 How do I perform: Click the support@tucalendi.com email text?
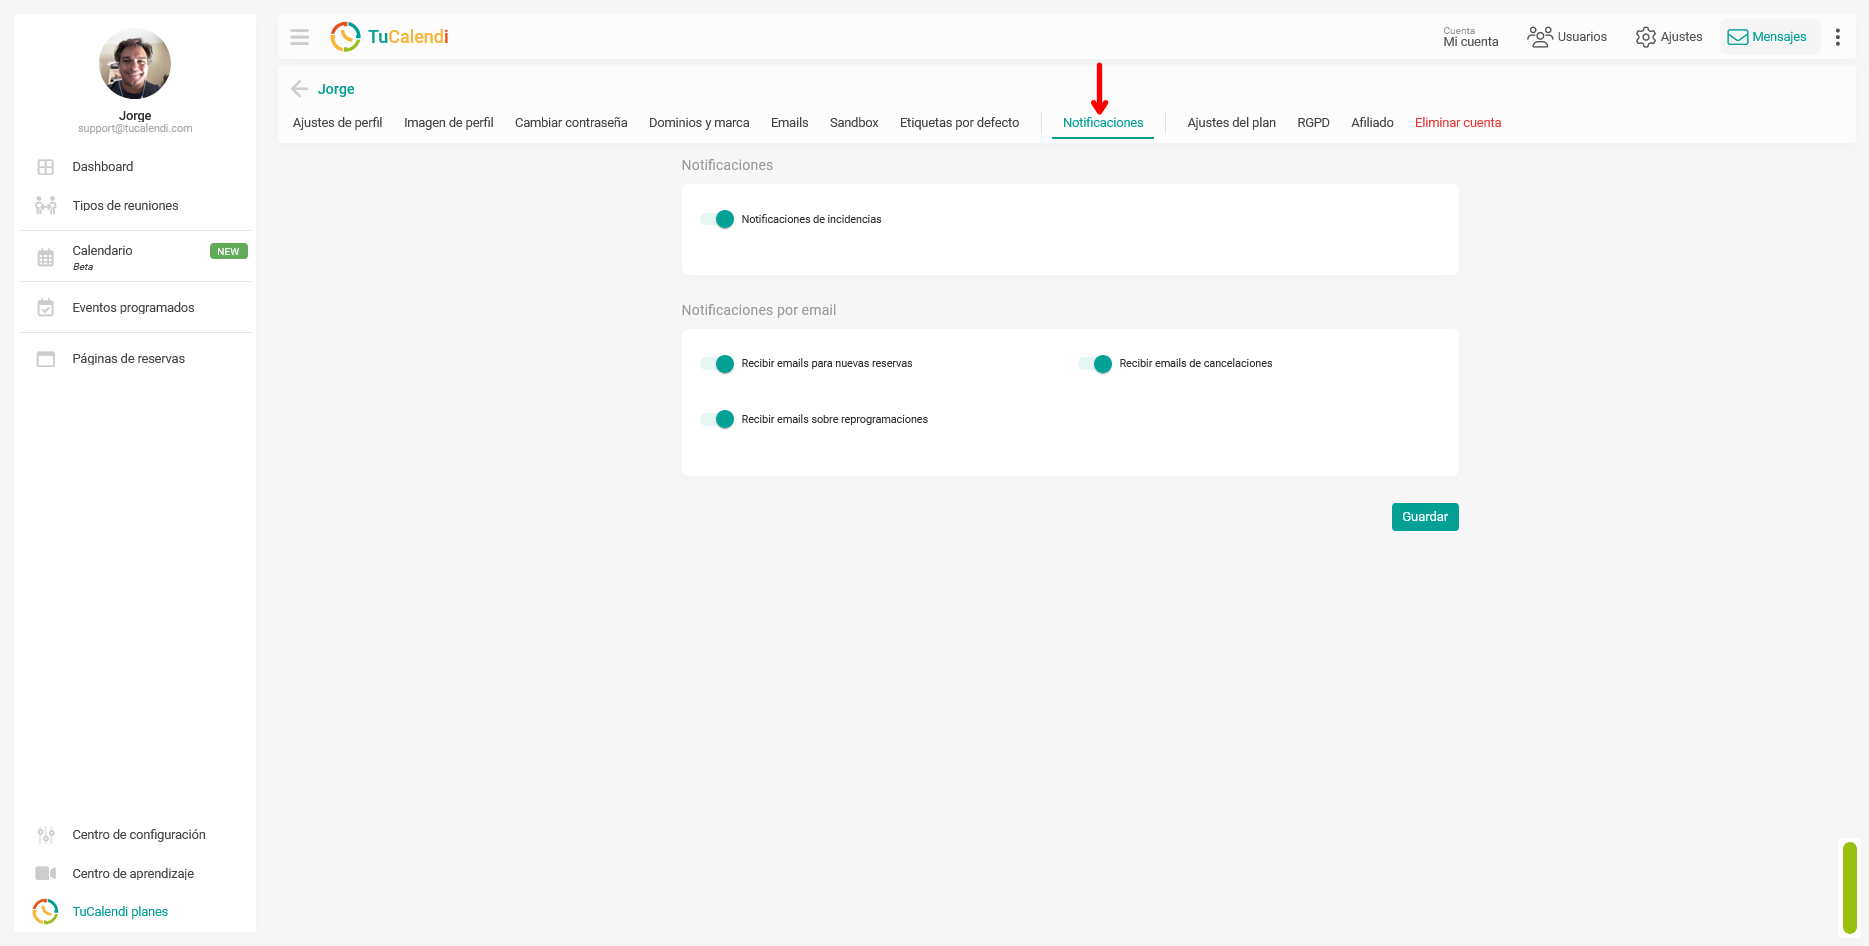[x=135, y=129]
